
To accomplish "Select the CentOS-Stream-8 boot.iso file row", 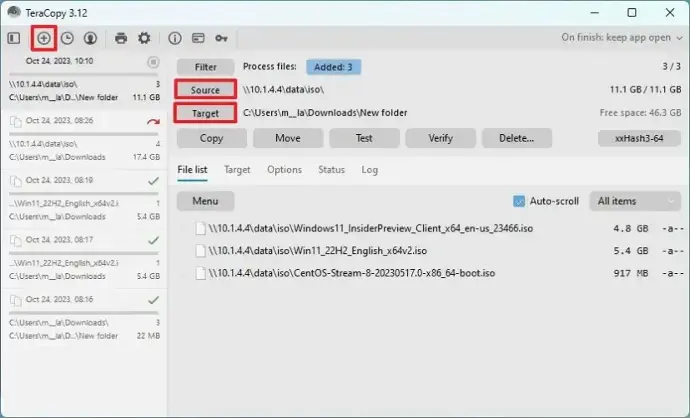I will pyautogui.click(x=431, y=273).
